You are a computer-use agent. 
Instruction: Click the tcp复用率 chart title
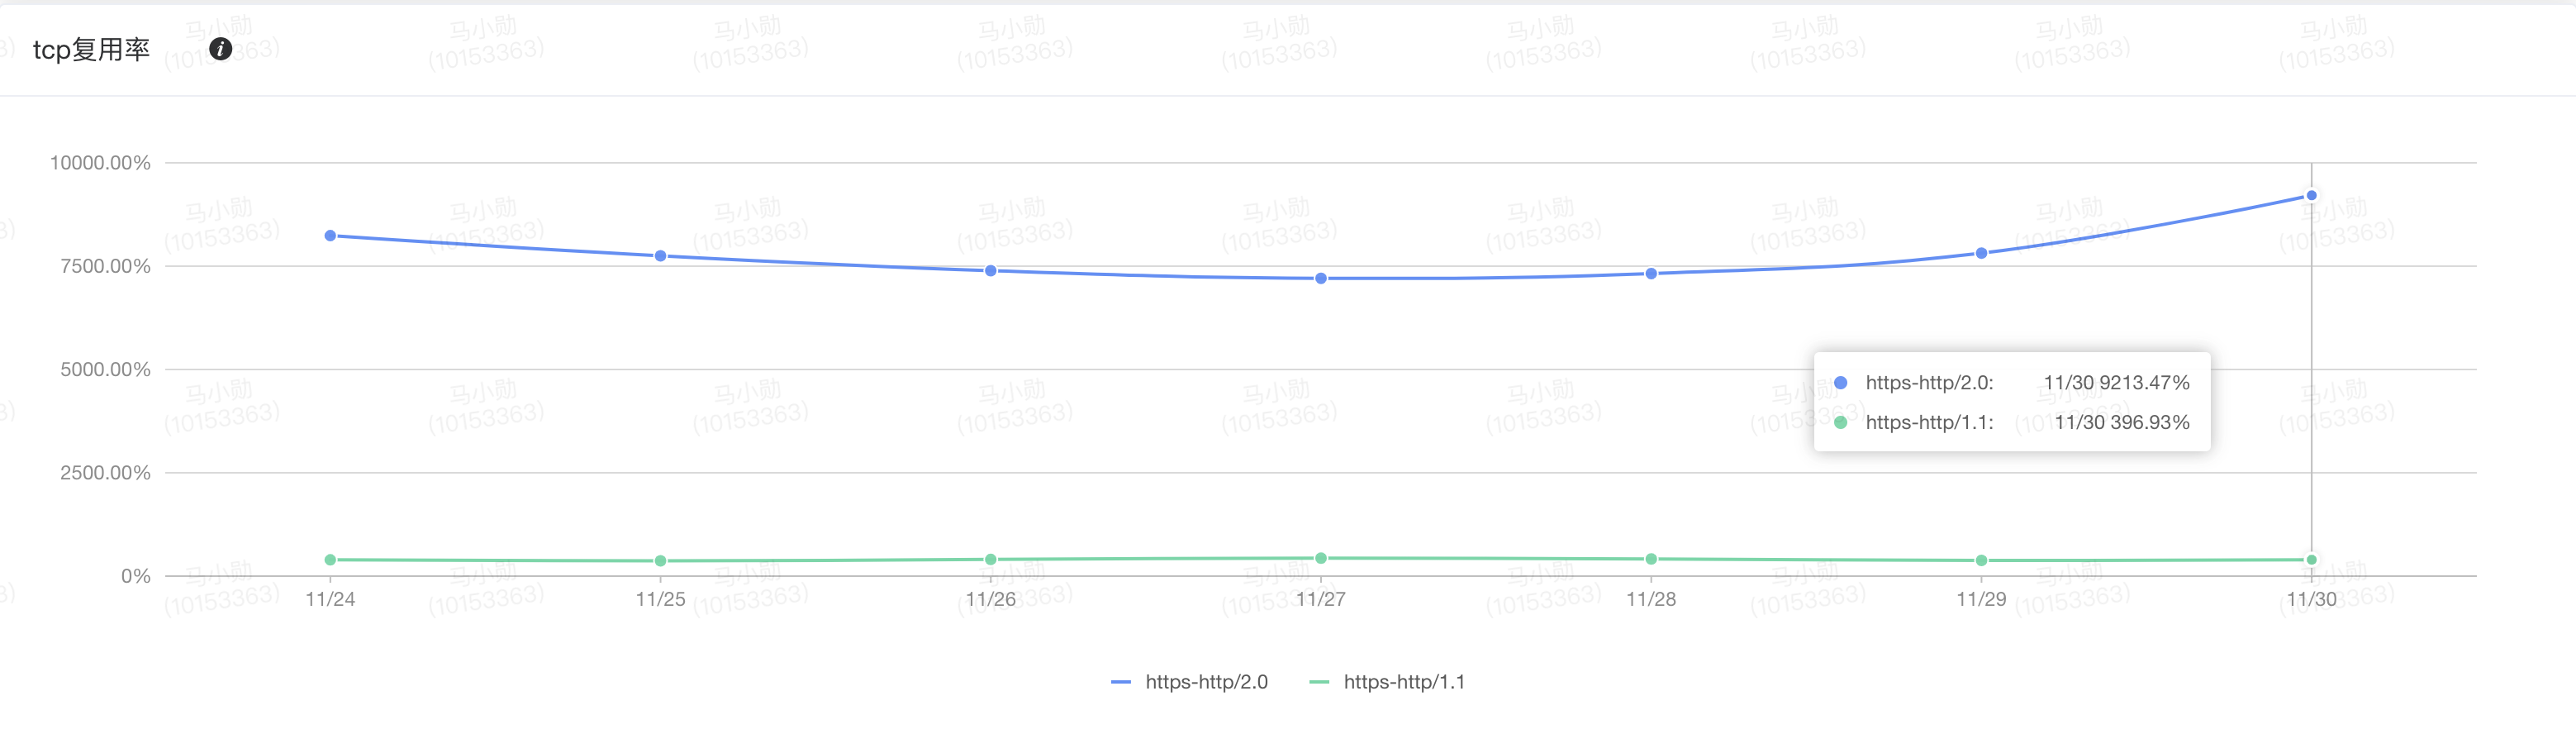click(x=91, y=49)
